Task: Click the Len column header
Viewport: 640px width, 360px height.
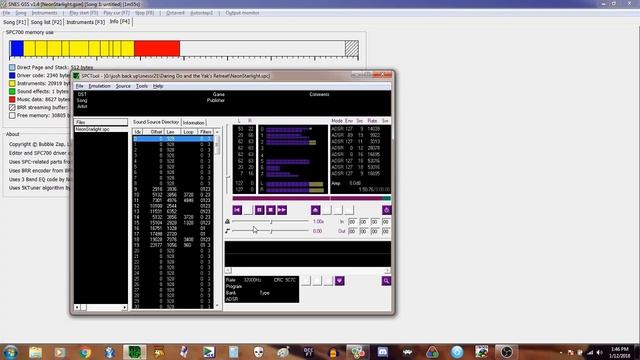Action: 171,132
